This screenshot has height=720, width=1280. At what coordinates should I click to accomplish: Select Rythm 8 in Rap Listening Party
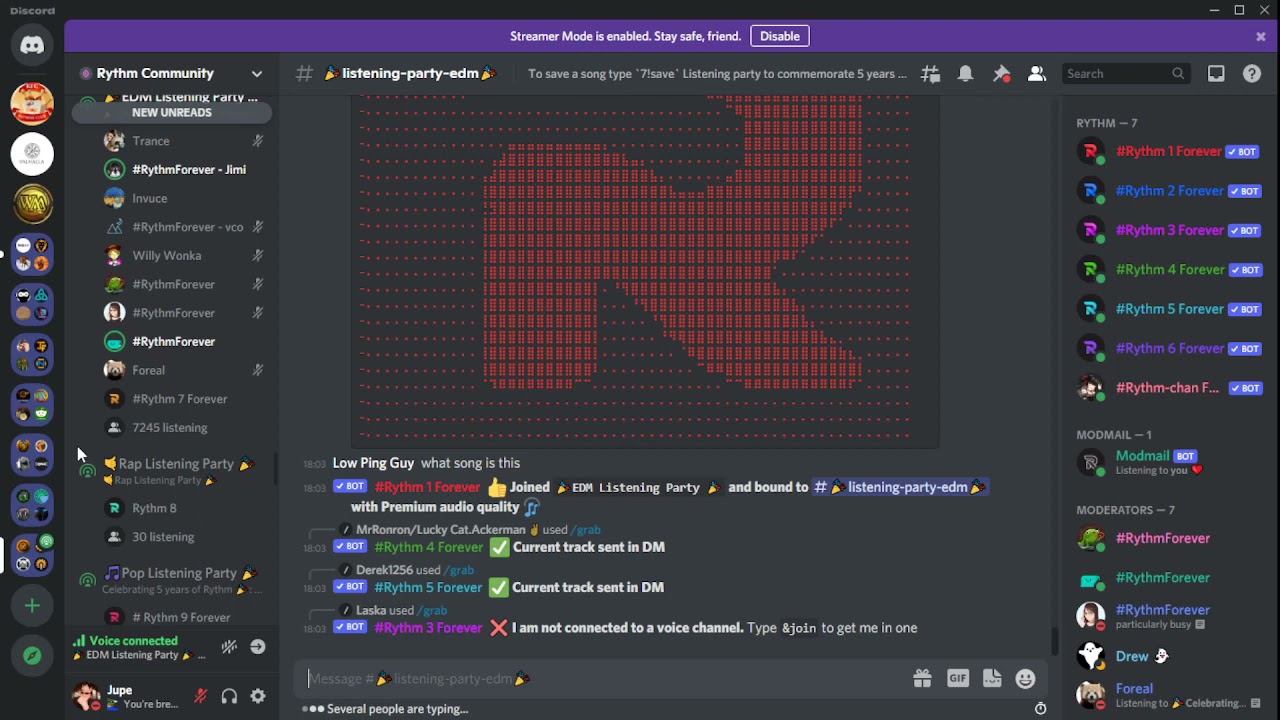[184, 508]
